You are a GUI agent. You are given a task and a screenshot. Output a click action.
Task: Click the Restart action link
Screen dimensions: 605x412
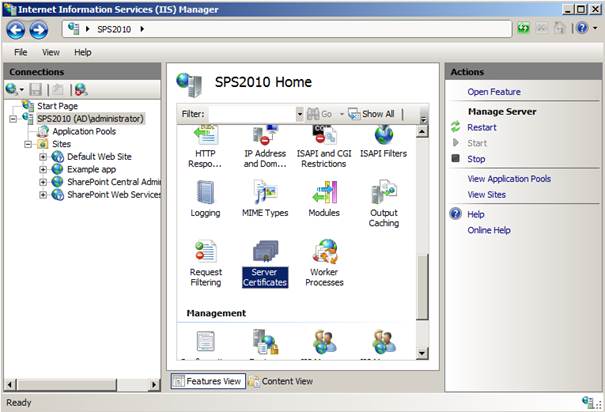pyautogui.click(x=482, y=127)
